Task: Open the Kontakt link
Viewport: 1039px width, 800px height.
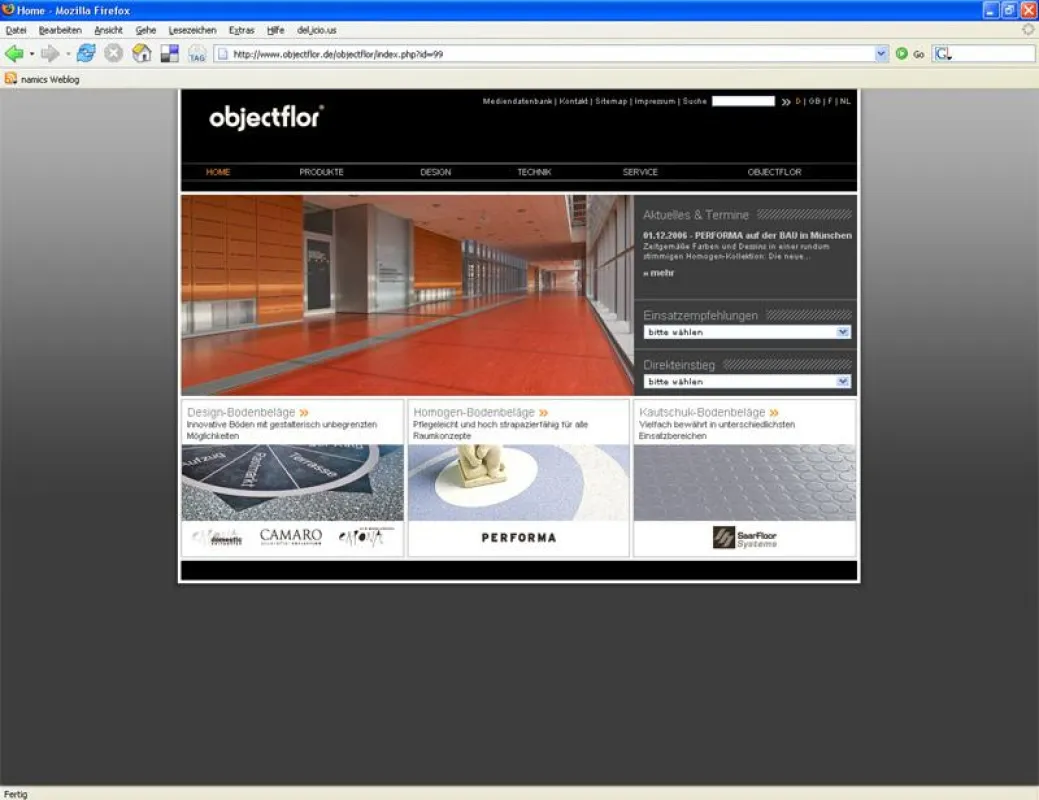Action: [x=573, y=101]
